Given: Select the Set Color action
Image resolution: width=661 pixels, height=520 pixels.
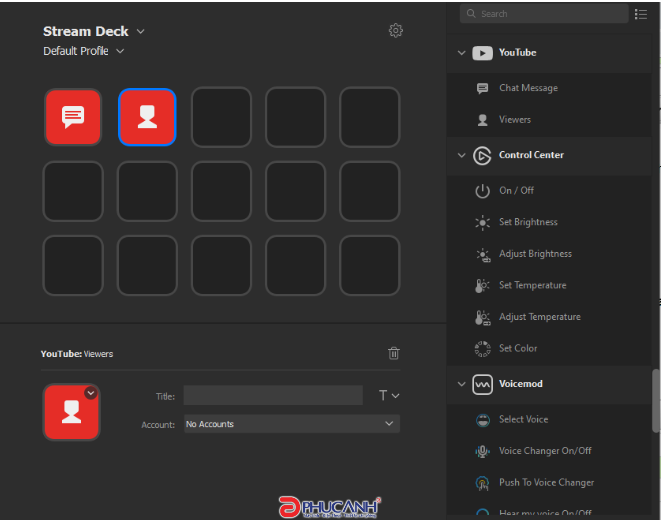Looking at the screenshot, I should click(x=549, y=348).
